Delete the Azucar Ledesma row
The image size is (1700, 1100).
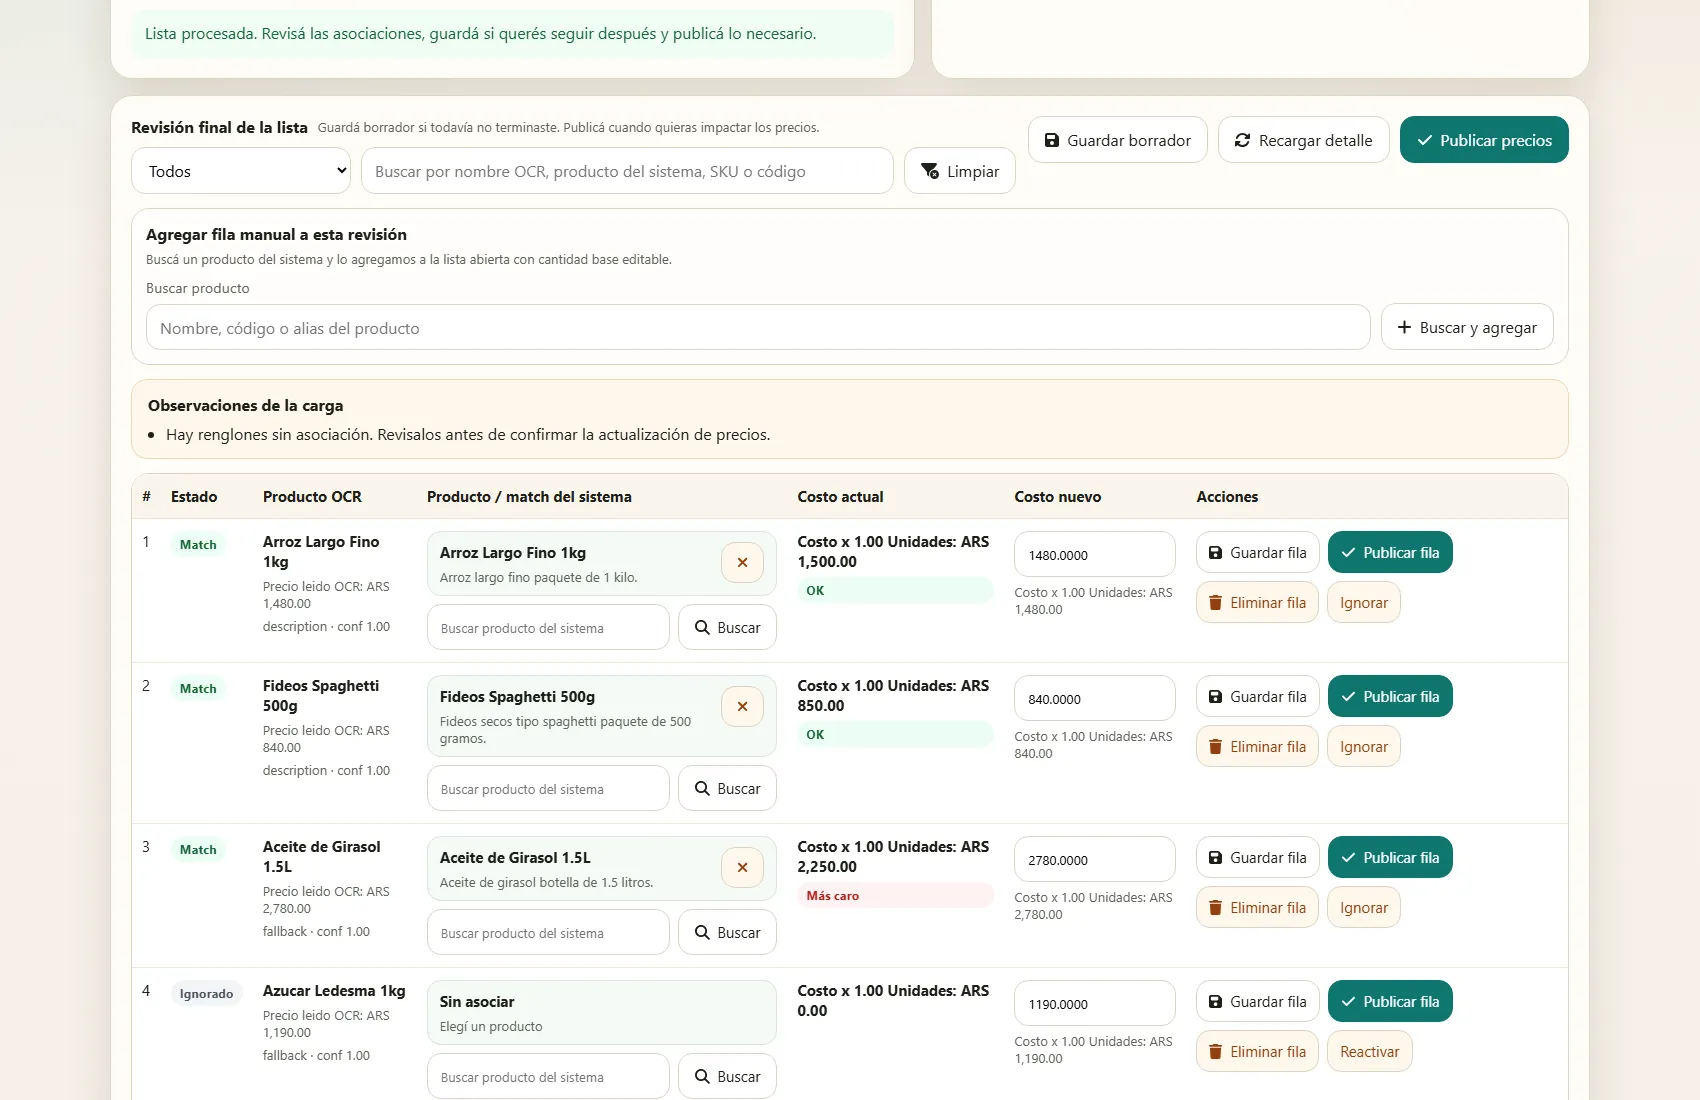[x=1258, y=1052]
